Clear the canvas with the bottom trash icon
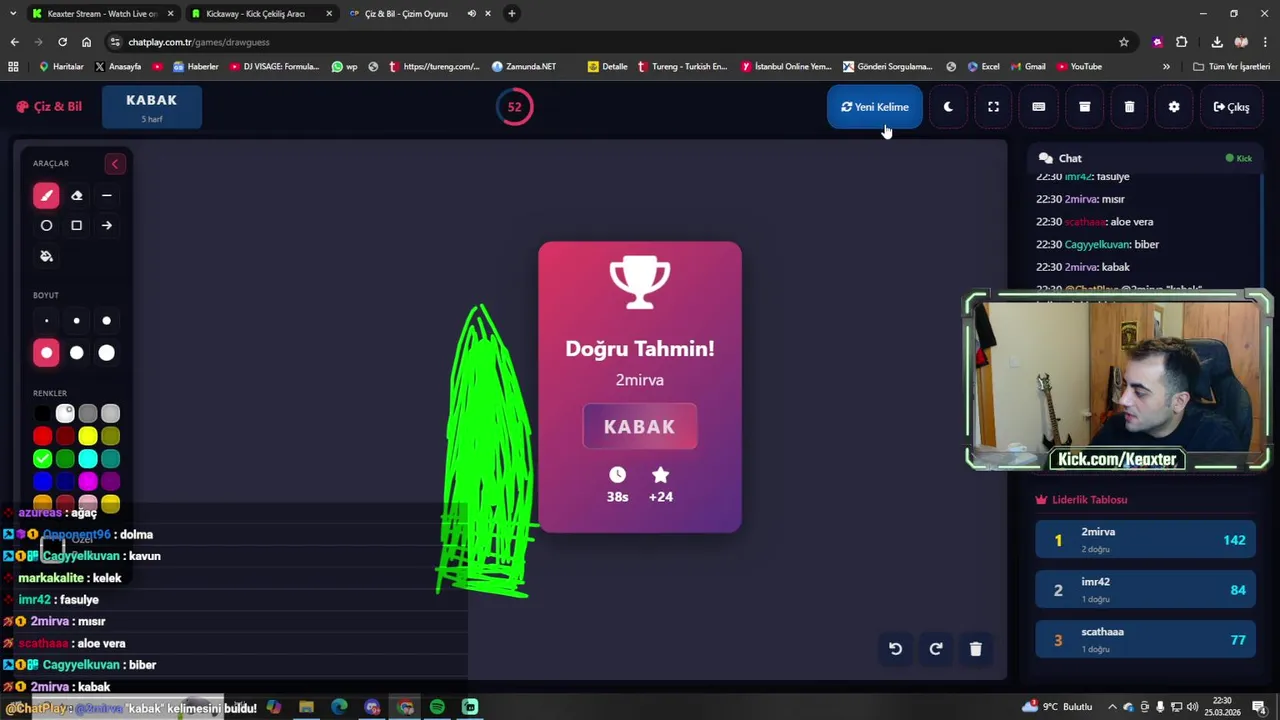The width and height of the screenshot is (1280, 720). coord(975,649)
